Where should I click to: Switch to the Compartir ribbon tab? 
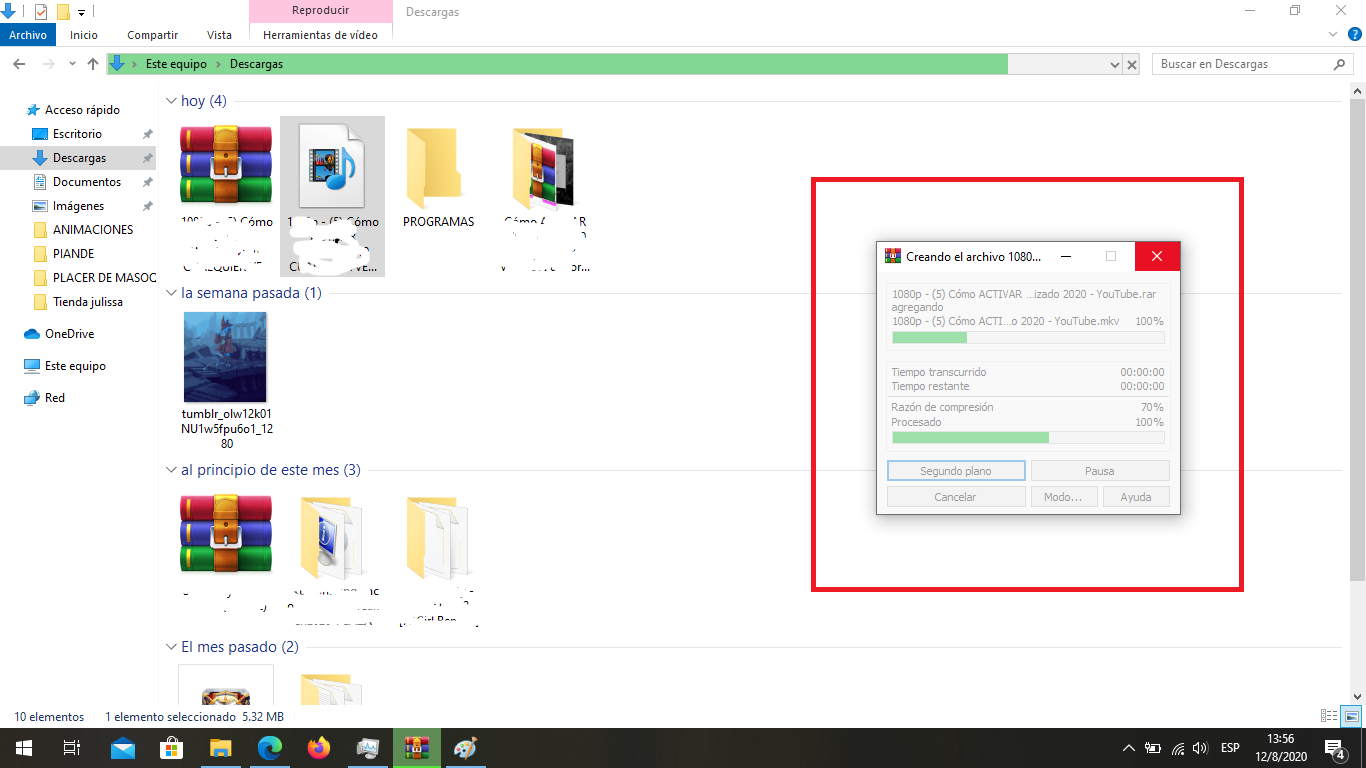coord(153,35)
